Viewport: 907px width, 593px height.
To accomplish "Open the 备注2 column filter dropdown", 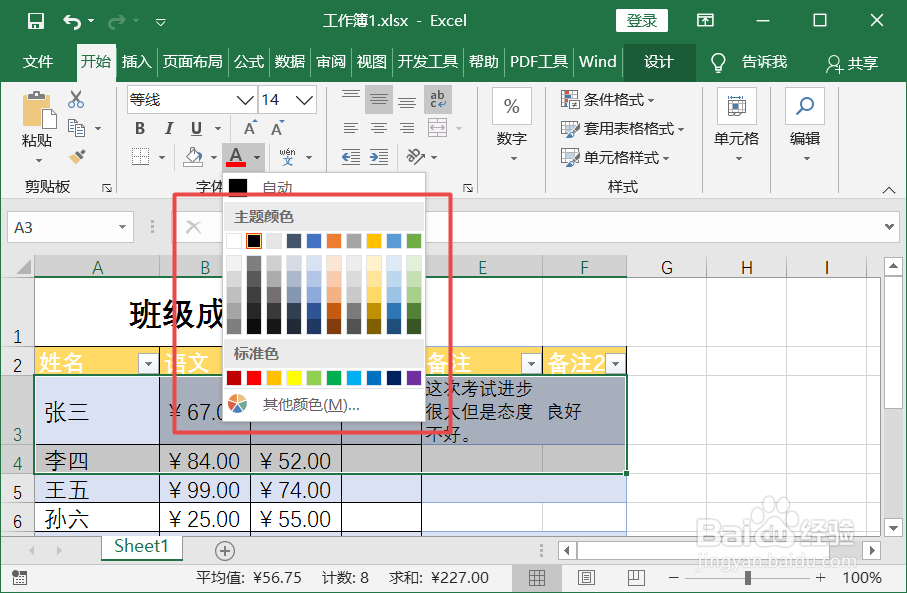I will click(x=616, y=363).
